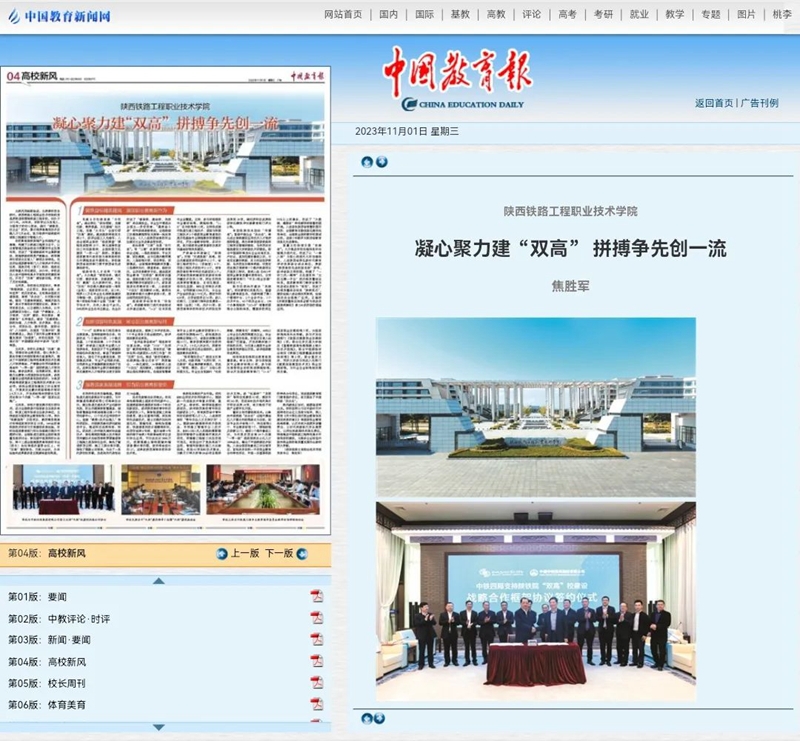Click the 中国教育新闻网 site logo
Image resolution: width=800 pixels, height=741 pixels.
coord(59,16)
